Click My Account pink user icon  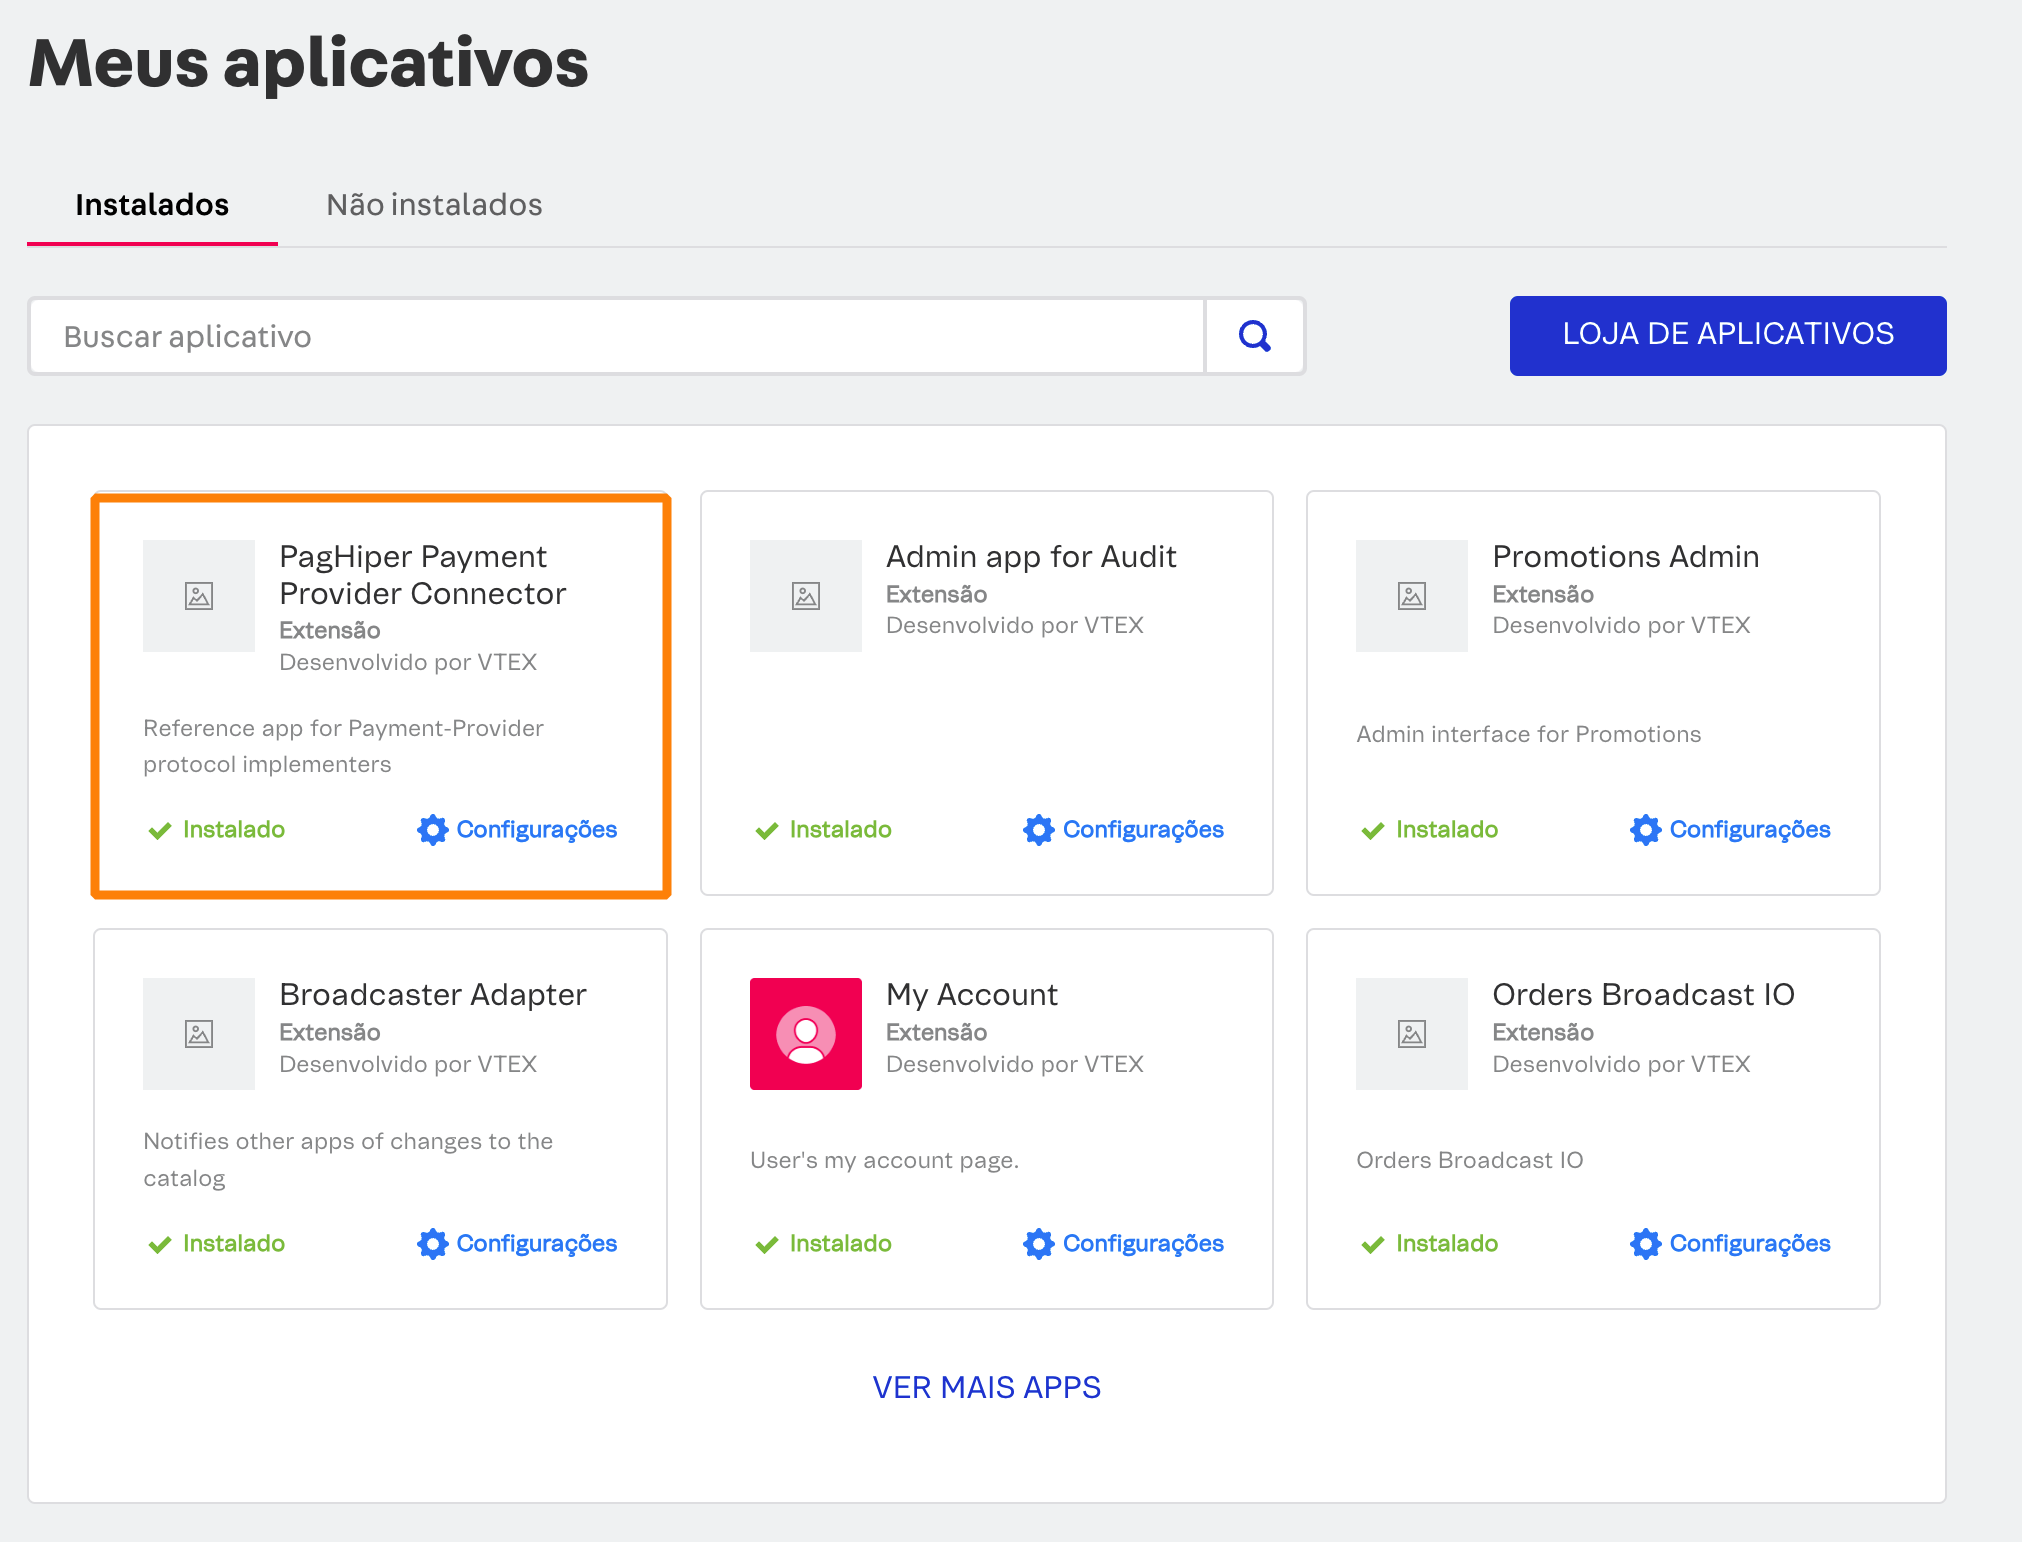tap(806, 1034)
